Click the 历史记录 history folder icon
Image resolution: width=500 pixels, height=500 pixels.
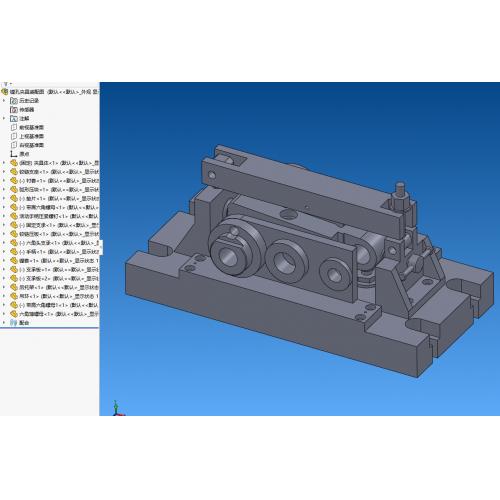[14, 101]
